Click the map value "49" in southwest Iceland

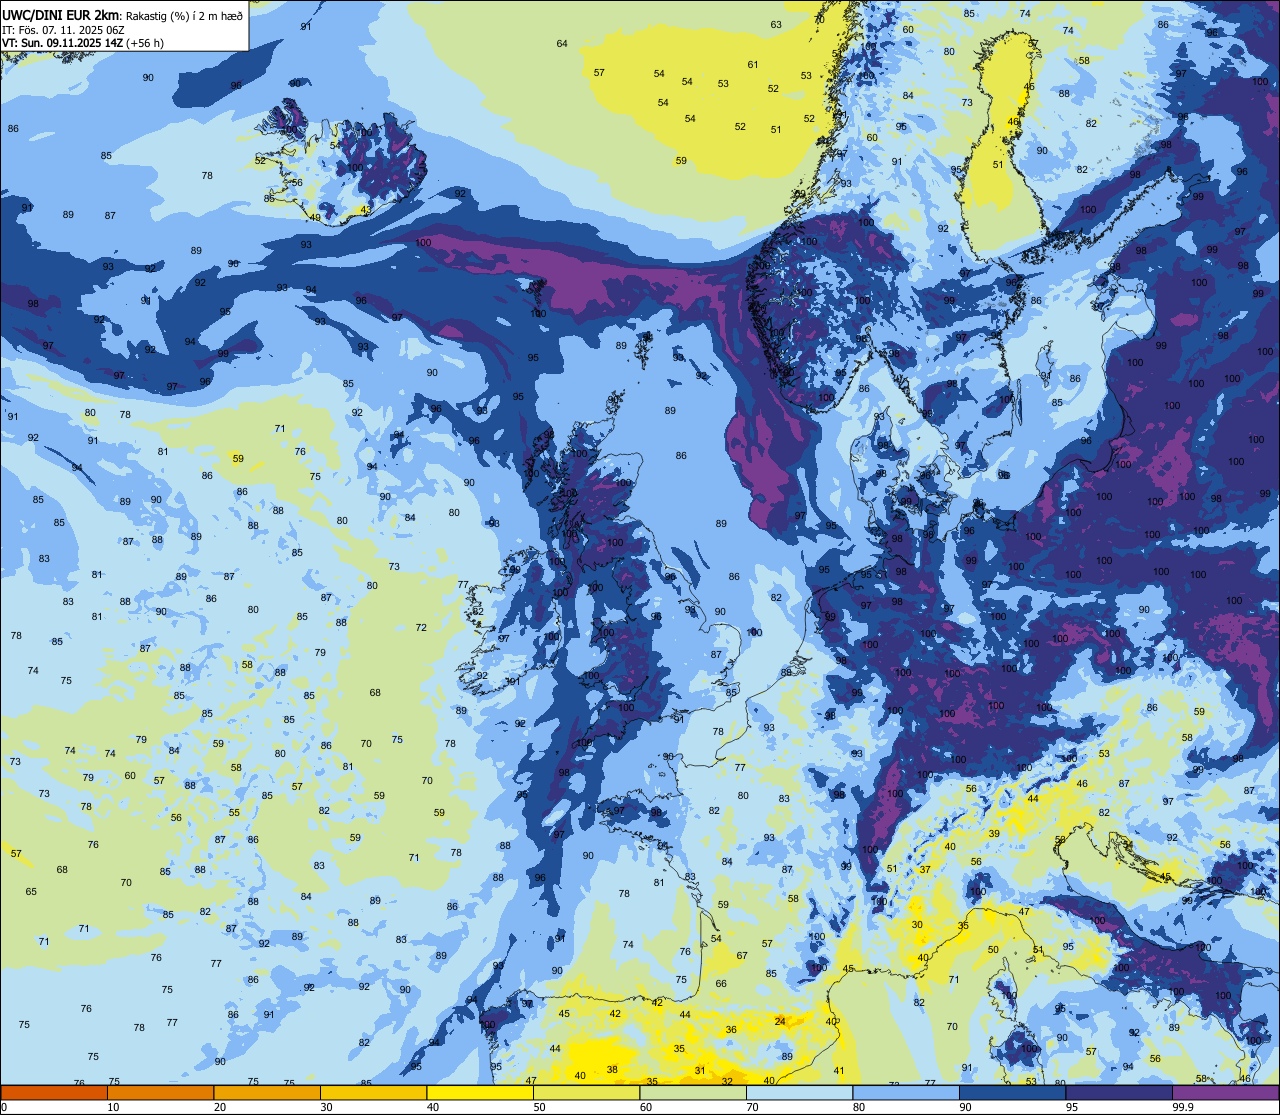pos(315,217)
